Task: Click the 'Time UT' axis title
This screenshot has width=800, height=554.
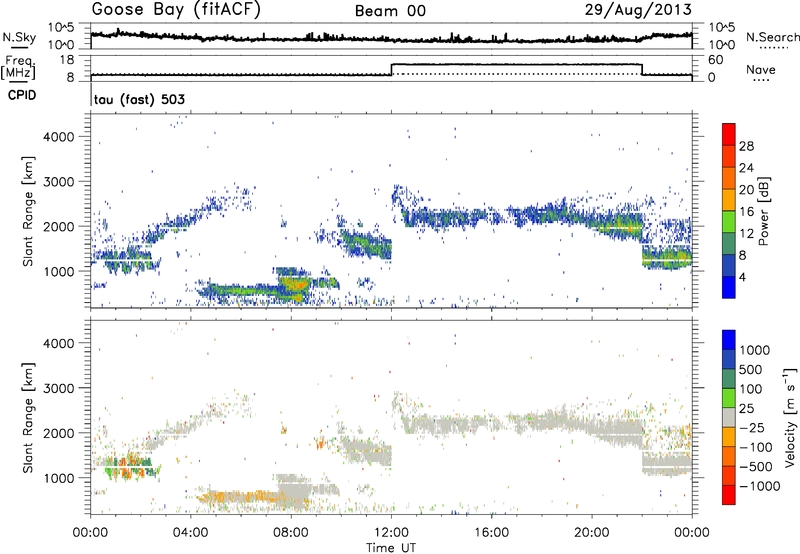Action: (391, 547)
